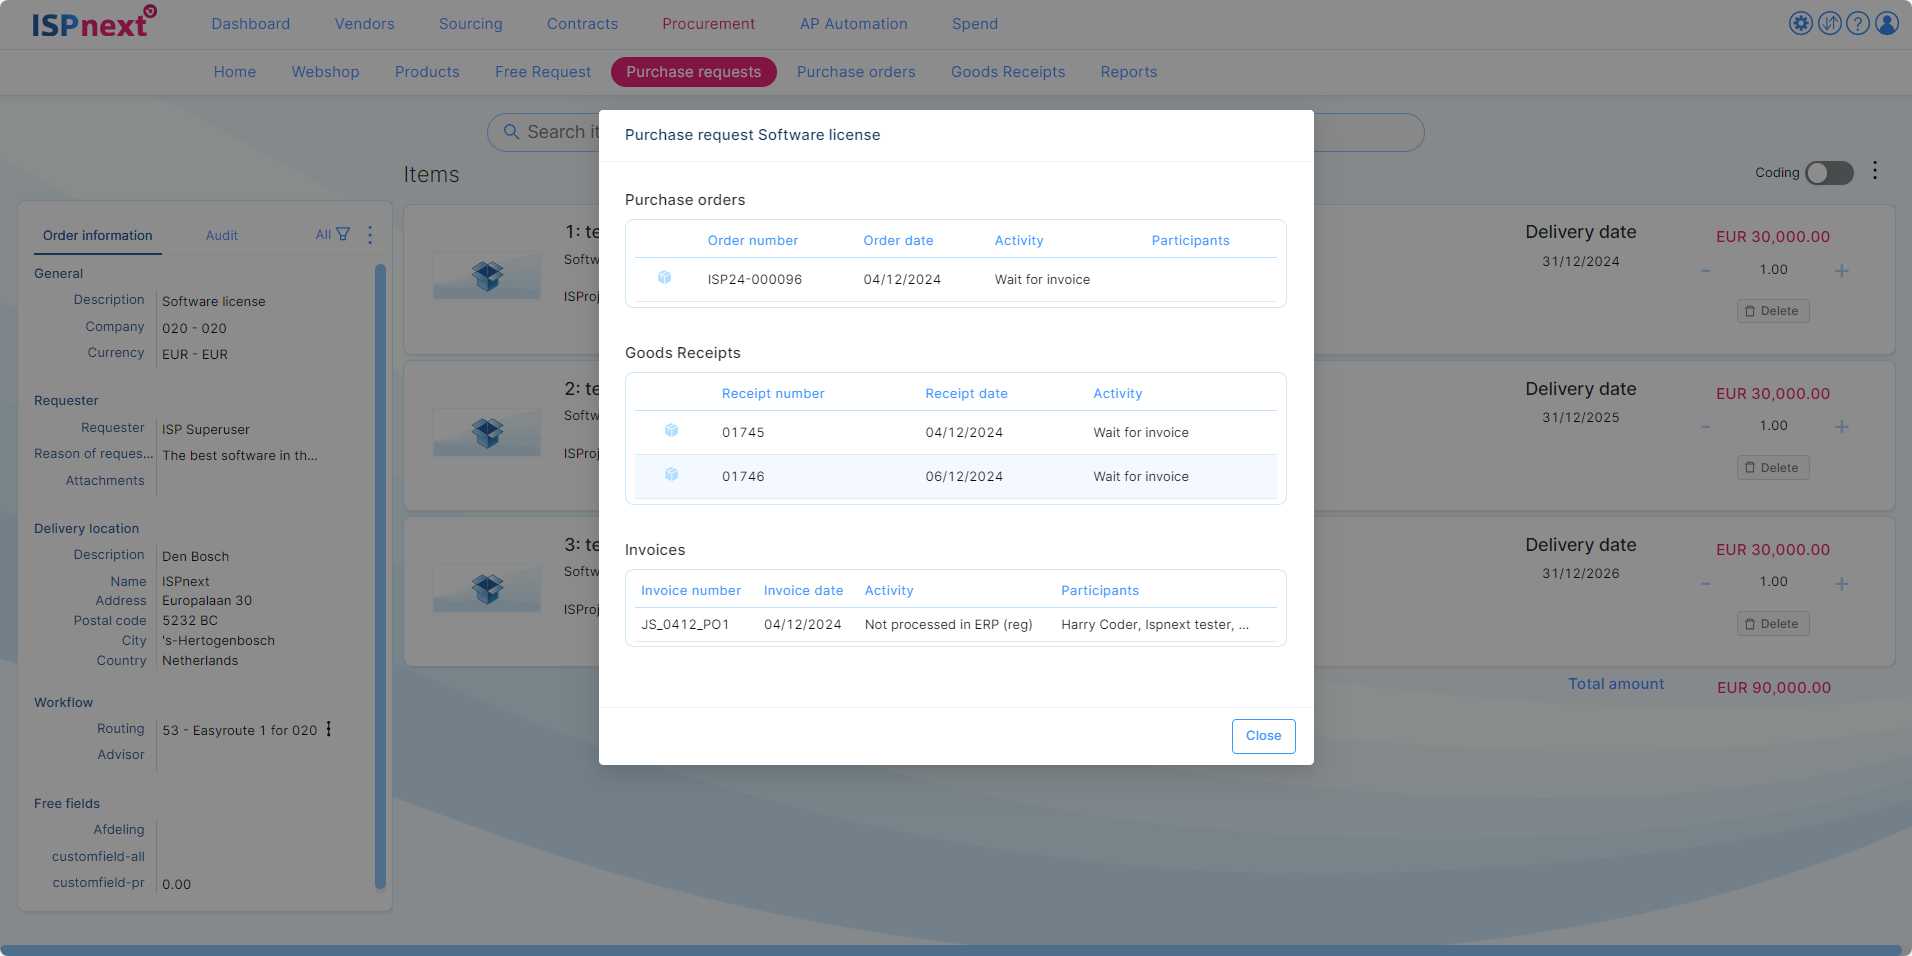Screen dimensions: 1912x956
Task: Delete the item with 31/12/2026 delivery
Action: coord(1772,624)
